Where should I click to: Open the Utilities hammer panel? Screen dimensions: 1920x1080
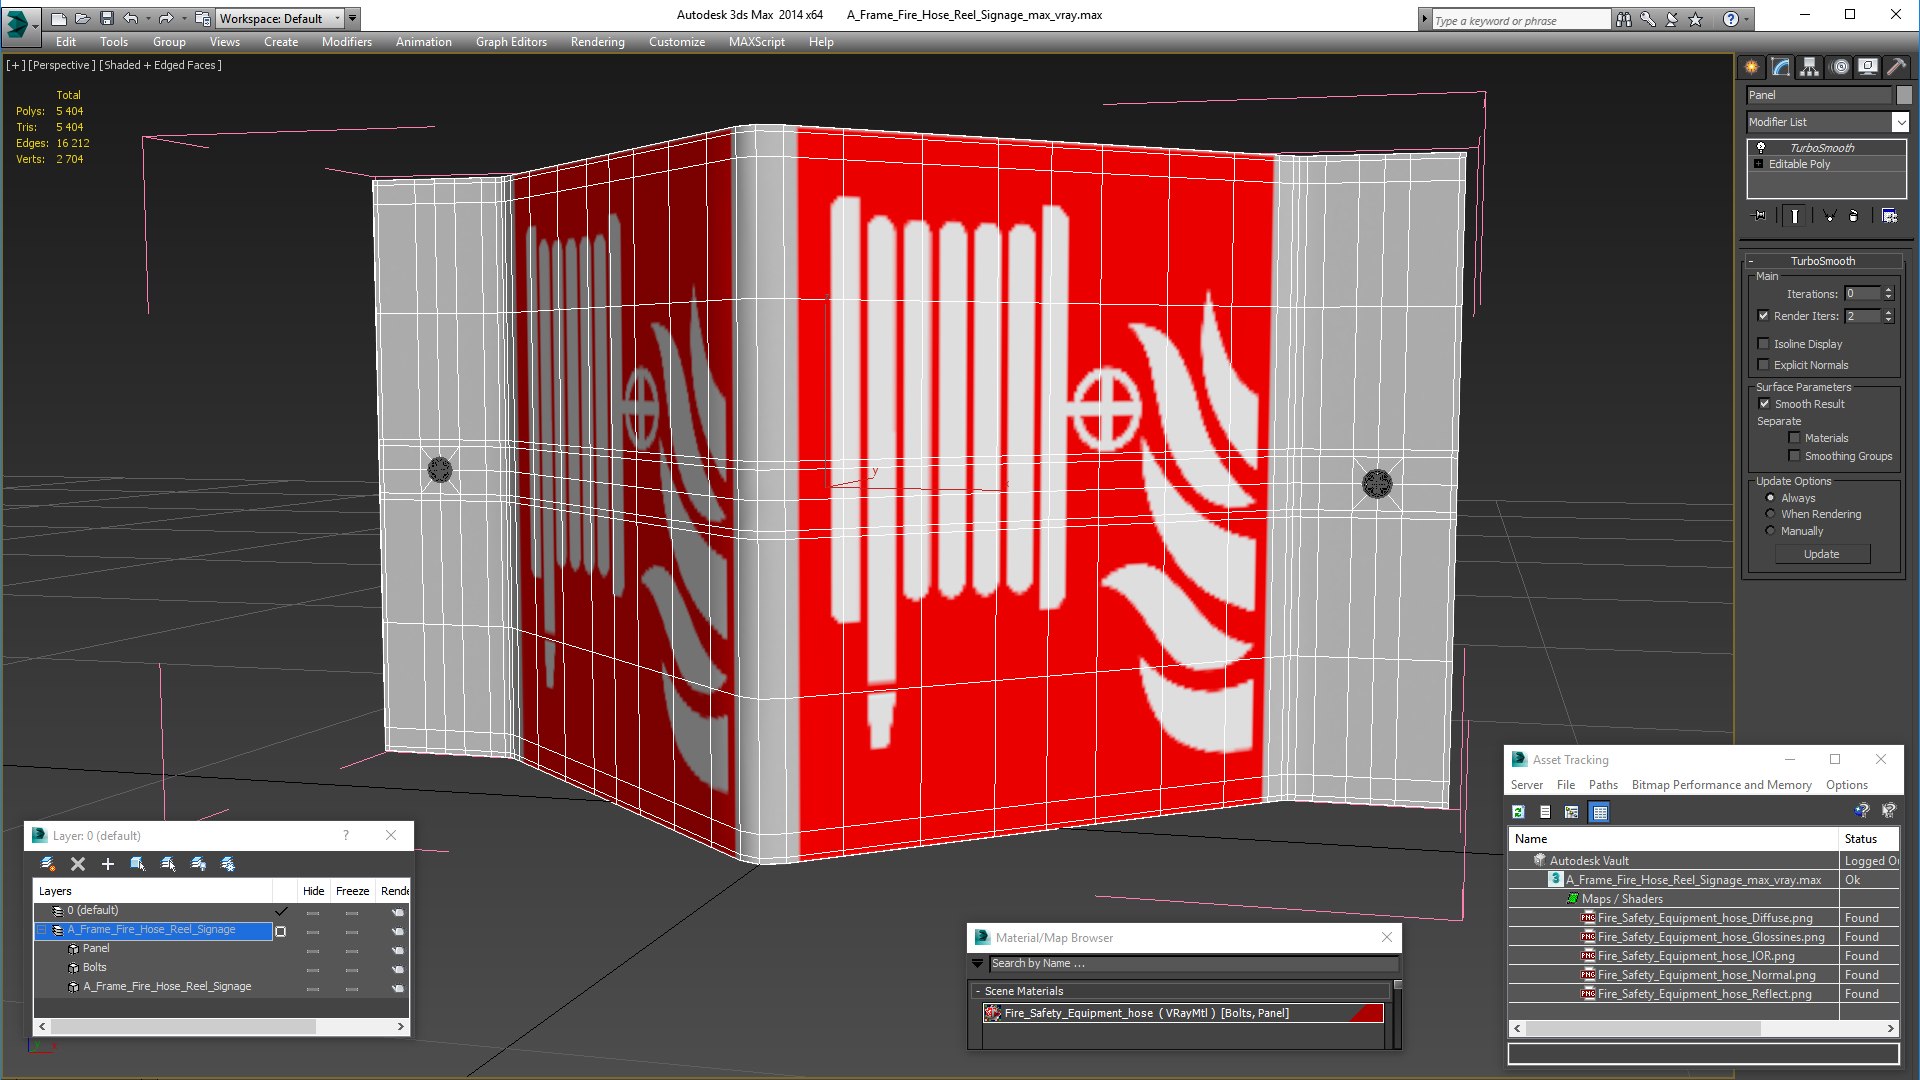click(x=1896, y=67)
